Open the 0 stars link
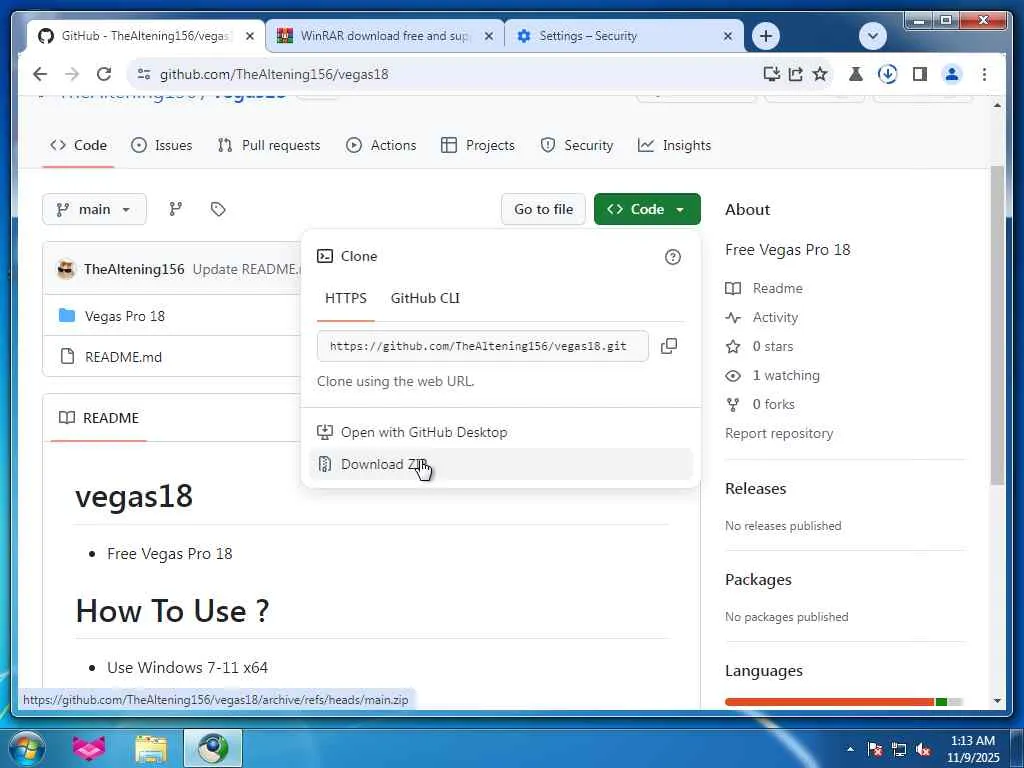This screenshot has height=768, width=1024. tap(773, 346)
